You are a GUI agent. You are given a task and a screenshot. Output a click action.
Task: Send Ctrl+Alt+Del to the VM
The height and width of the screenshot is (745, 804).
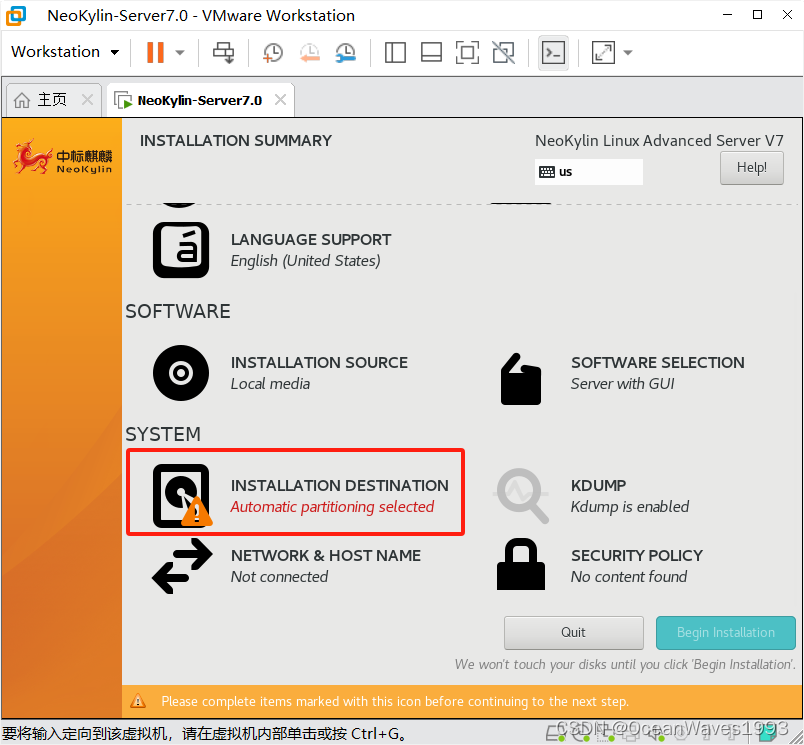(224, 52)
